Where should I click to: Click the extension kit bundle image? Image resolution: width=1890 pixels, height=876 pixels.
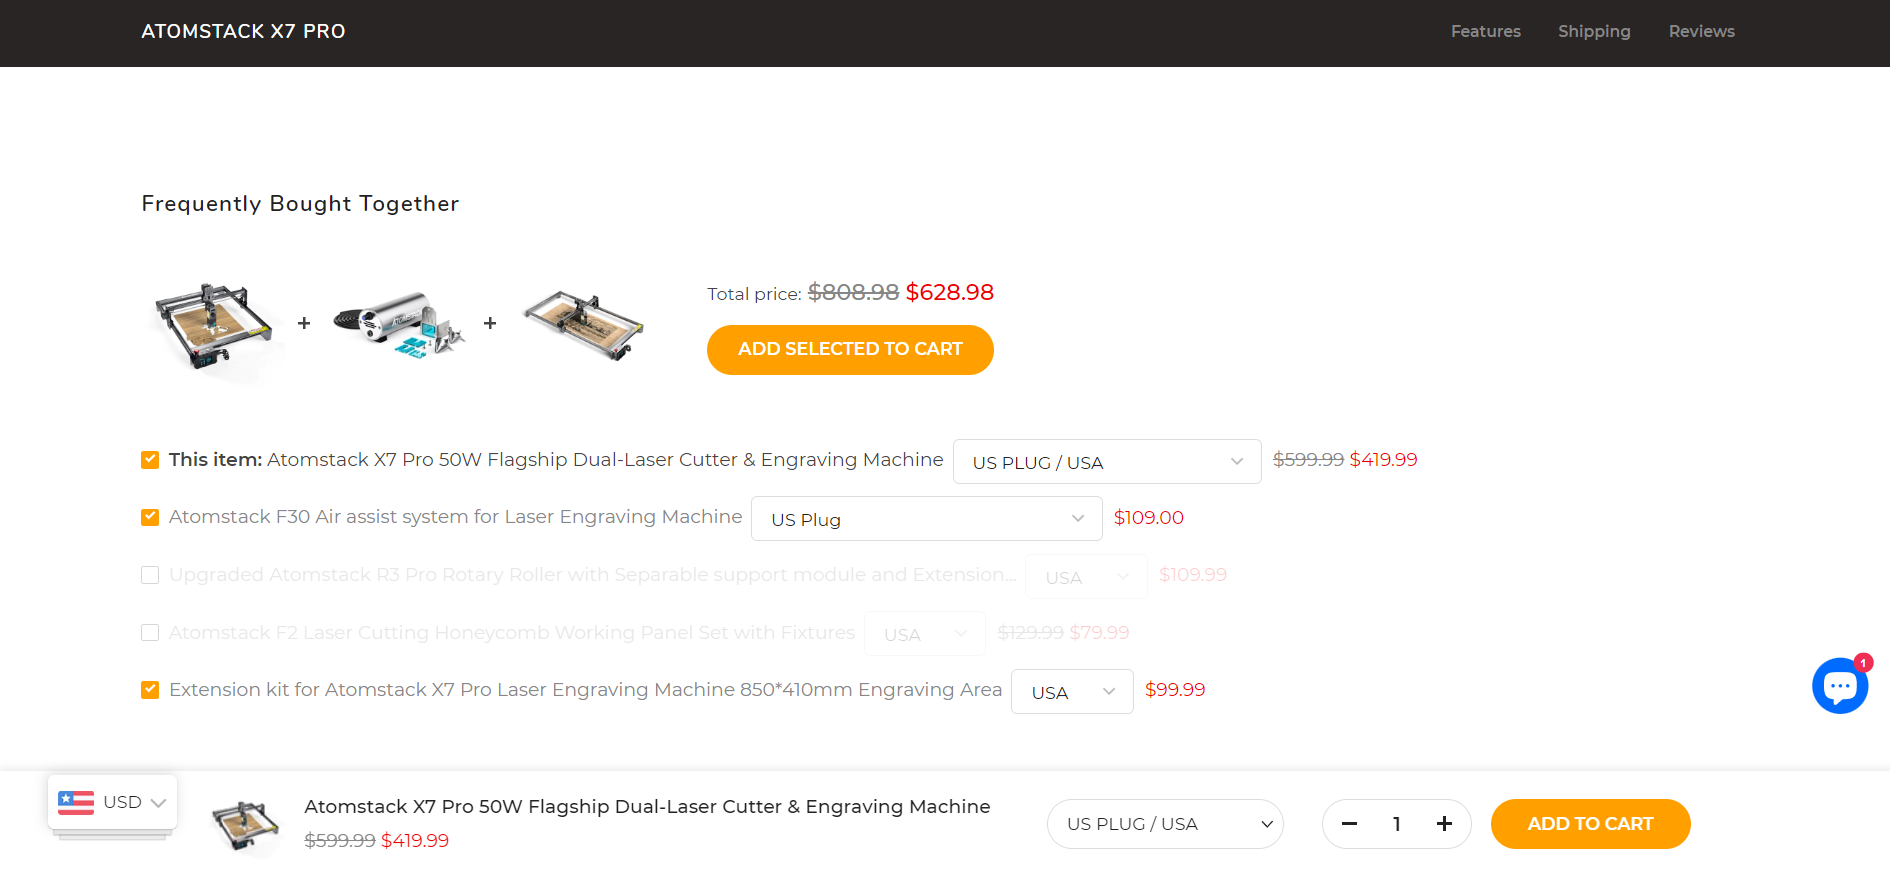(x=584, y=325)
